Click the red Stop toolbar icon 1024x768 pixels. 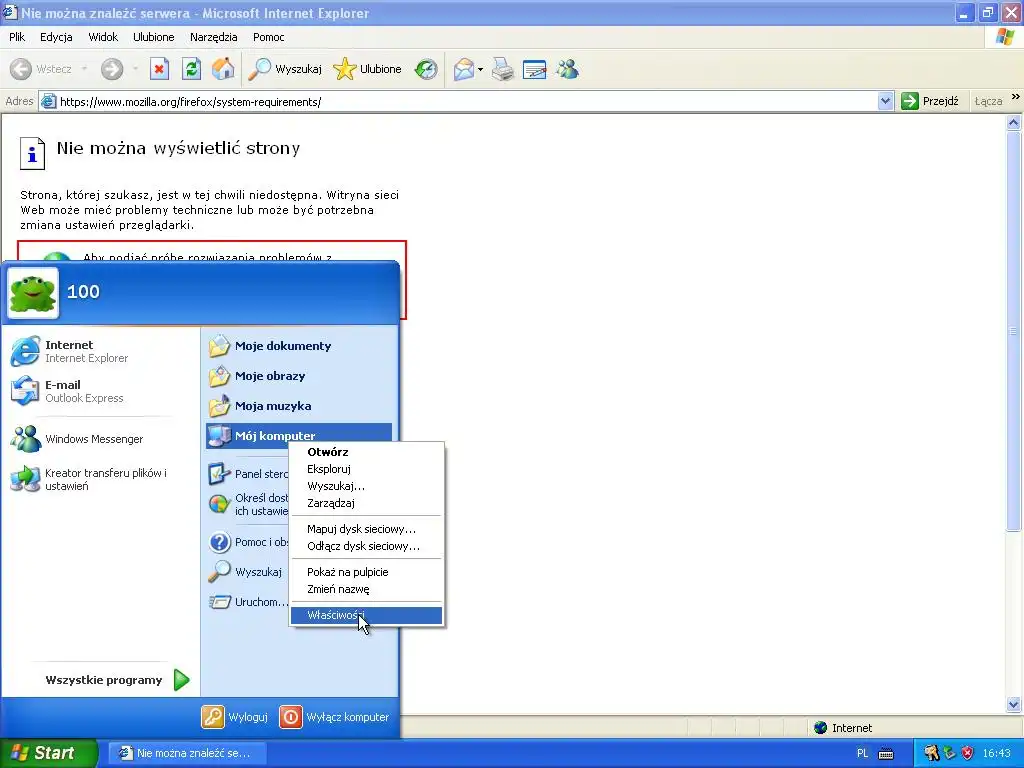[159, 69]
